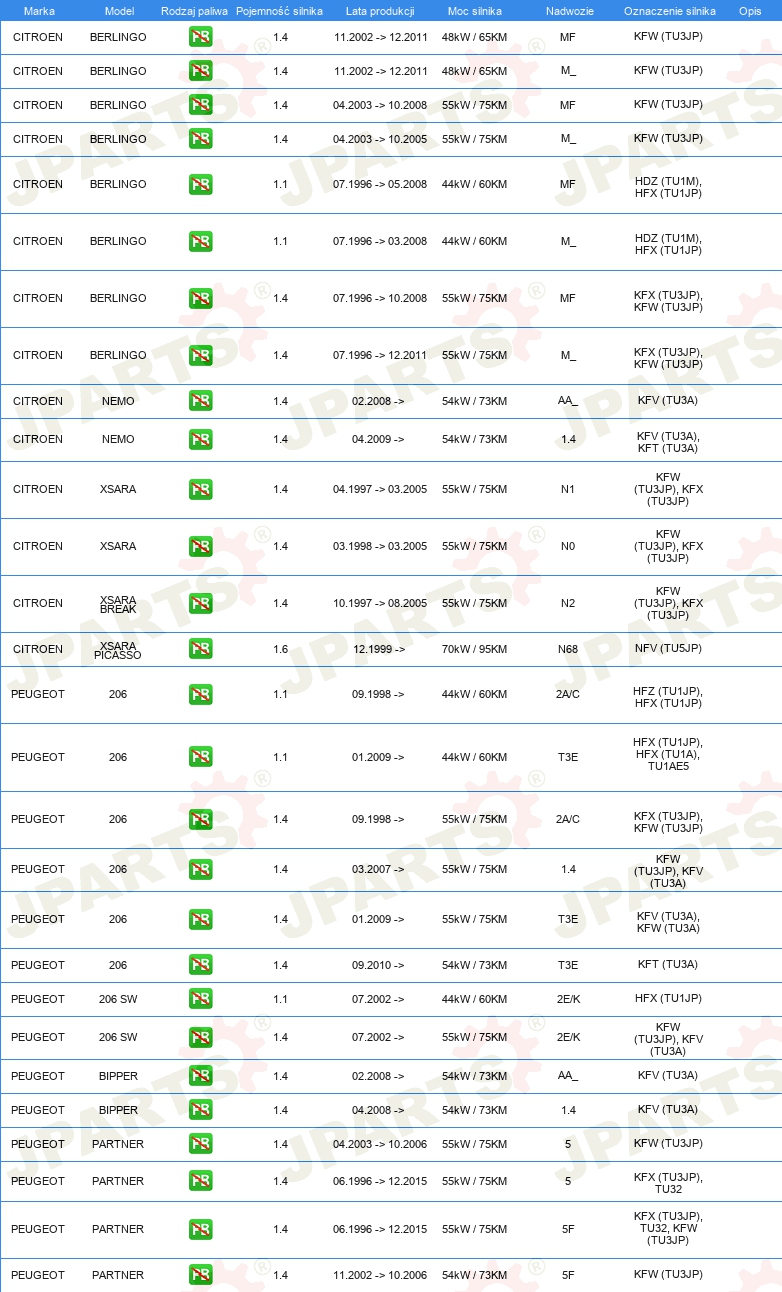782x1292 pixels.
Task: Click fuel icon for Citroen Nemo AA_ row
Action: (x=200, y=401)
